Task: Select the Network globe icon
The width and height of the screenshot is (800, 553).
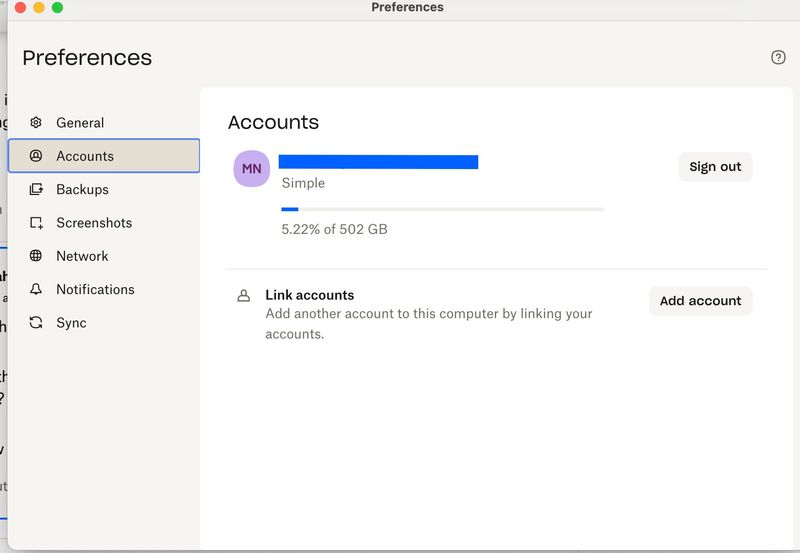Action: (36, 256)
